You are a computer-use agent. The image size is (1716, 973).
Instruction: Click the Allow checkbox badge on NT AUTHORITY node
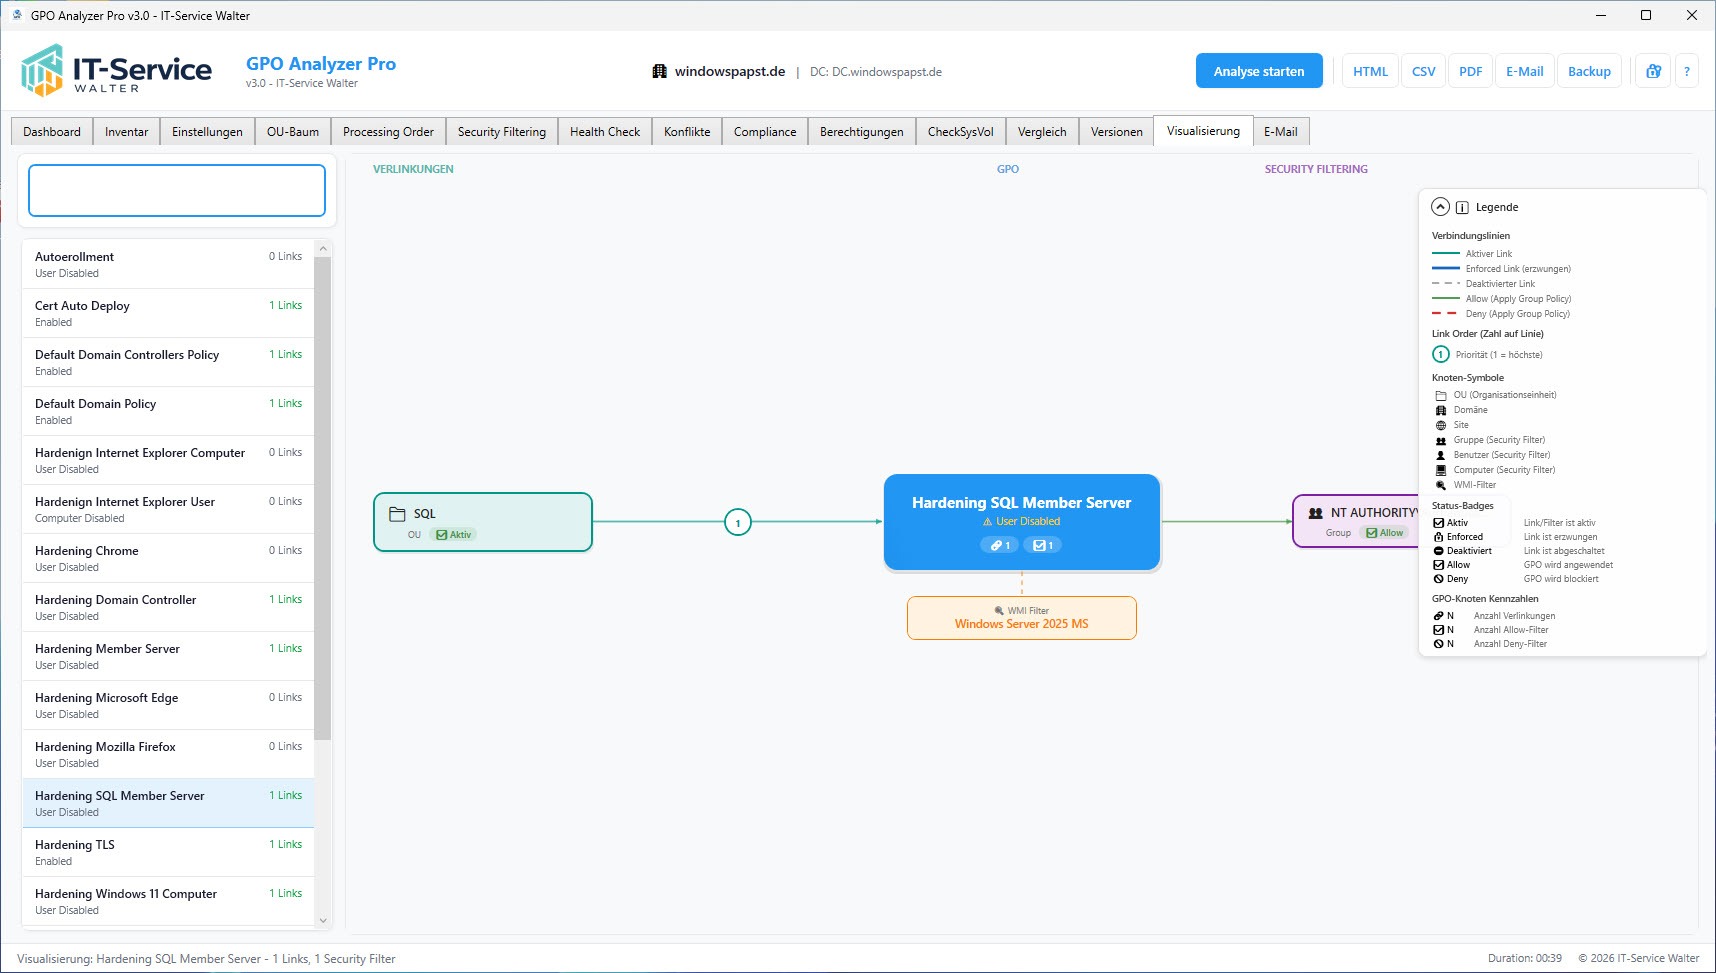coord(1385,533)
